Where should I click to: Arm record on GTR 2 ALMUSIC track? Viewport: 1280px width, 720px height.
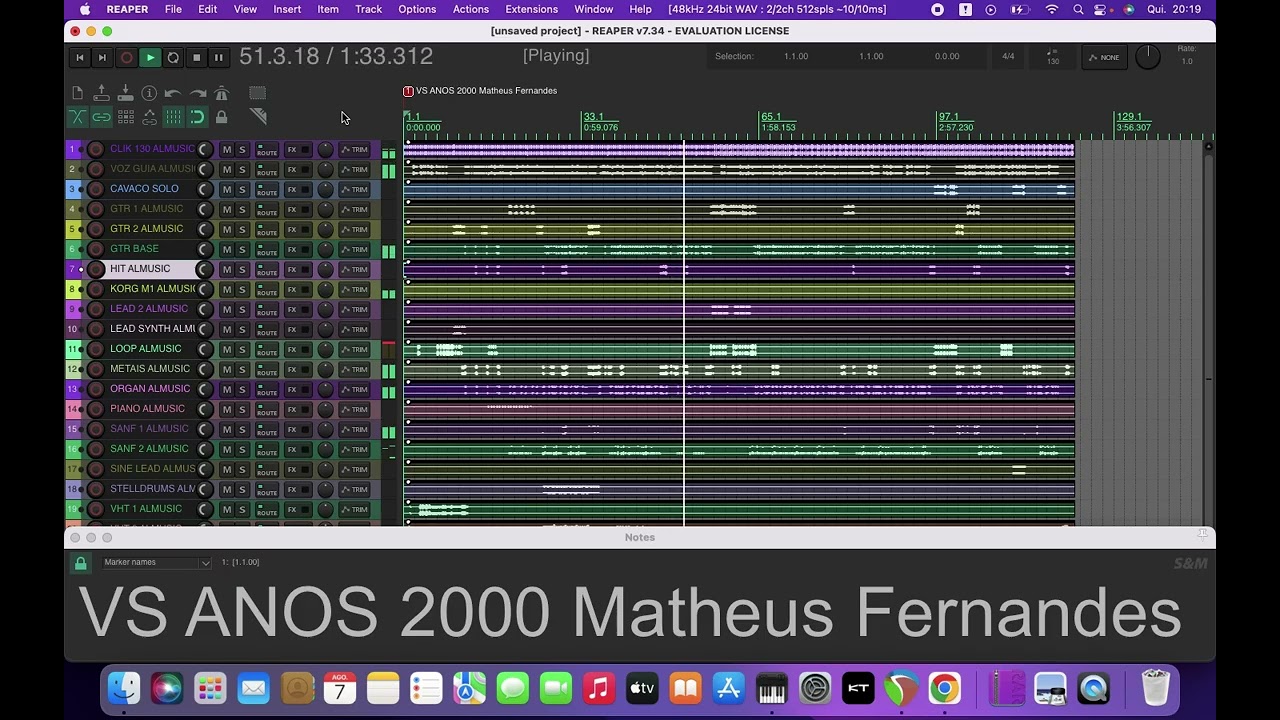click(x=95, y=229)
